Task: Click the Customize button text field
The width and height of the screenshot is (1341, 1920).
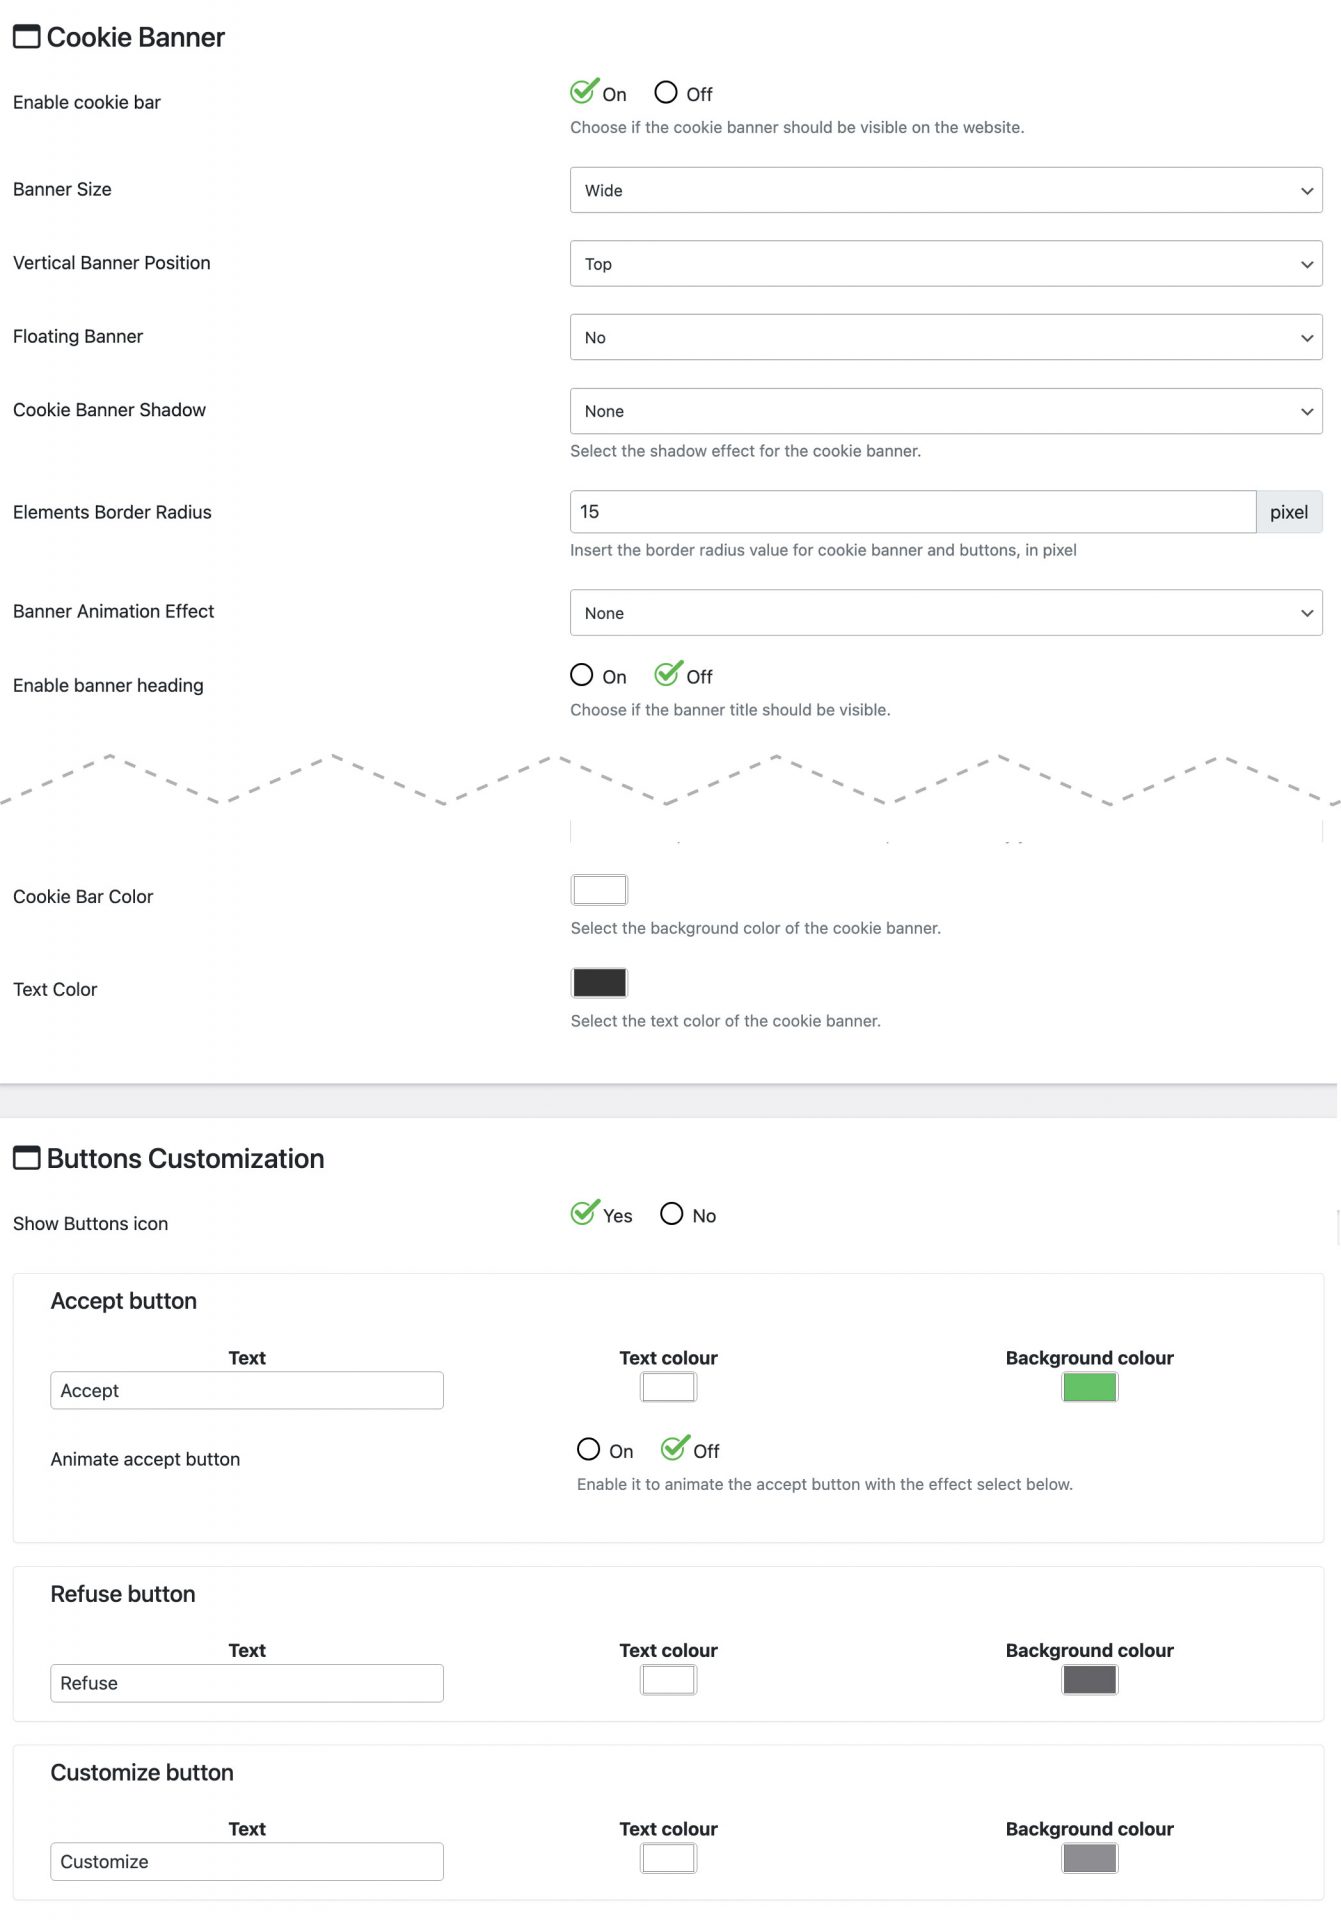Action: (x=247, y=1862)
